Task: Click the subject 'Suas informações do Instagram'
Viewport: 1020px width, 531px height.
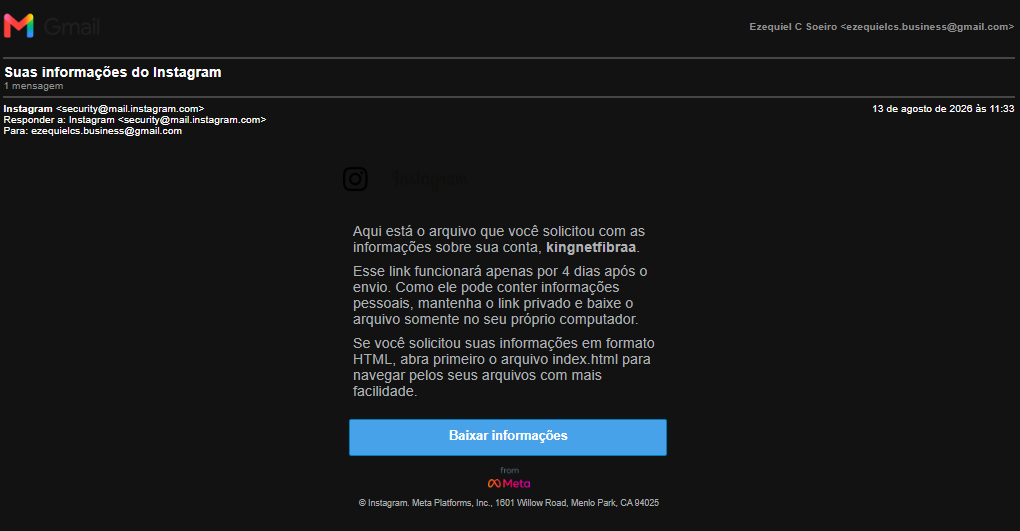Action: (113, 72)
